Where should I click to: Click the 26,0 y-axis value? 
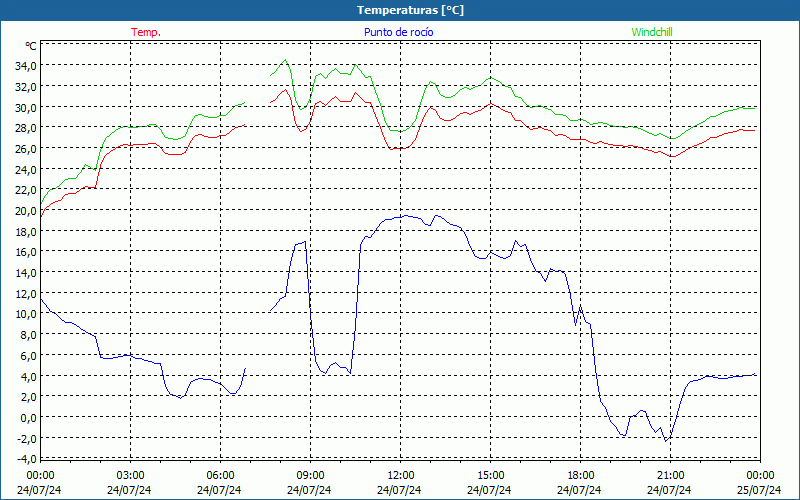[26, 148]
